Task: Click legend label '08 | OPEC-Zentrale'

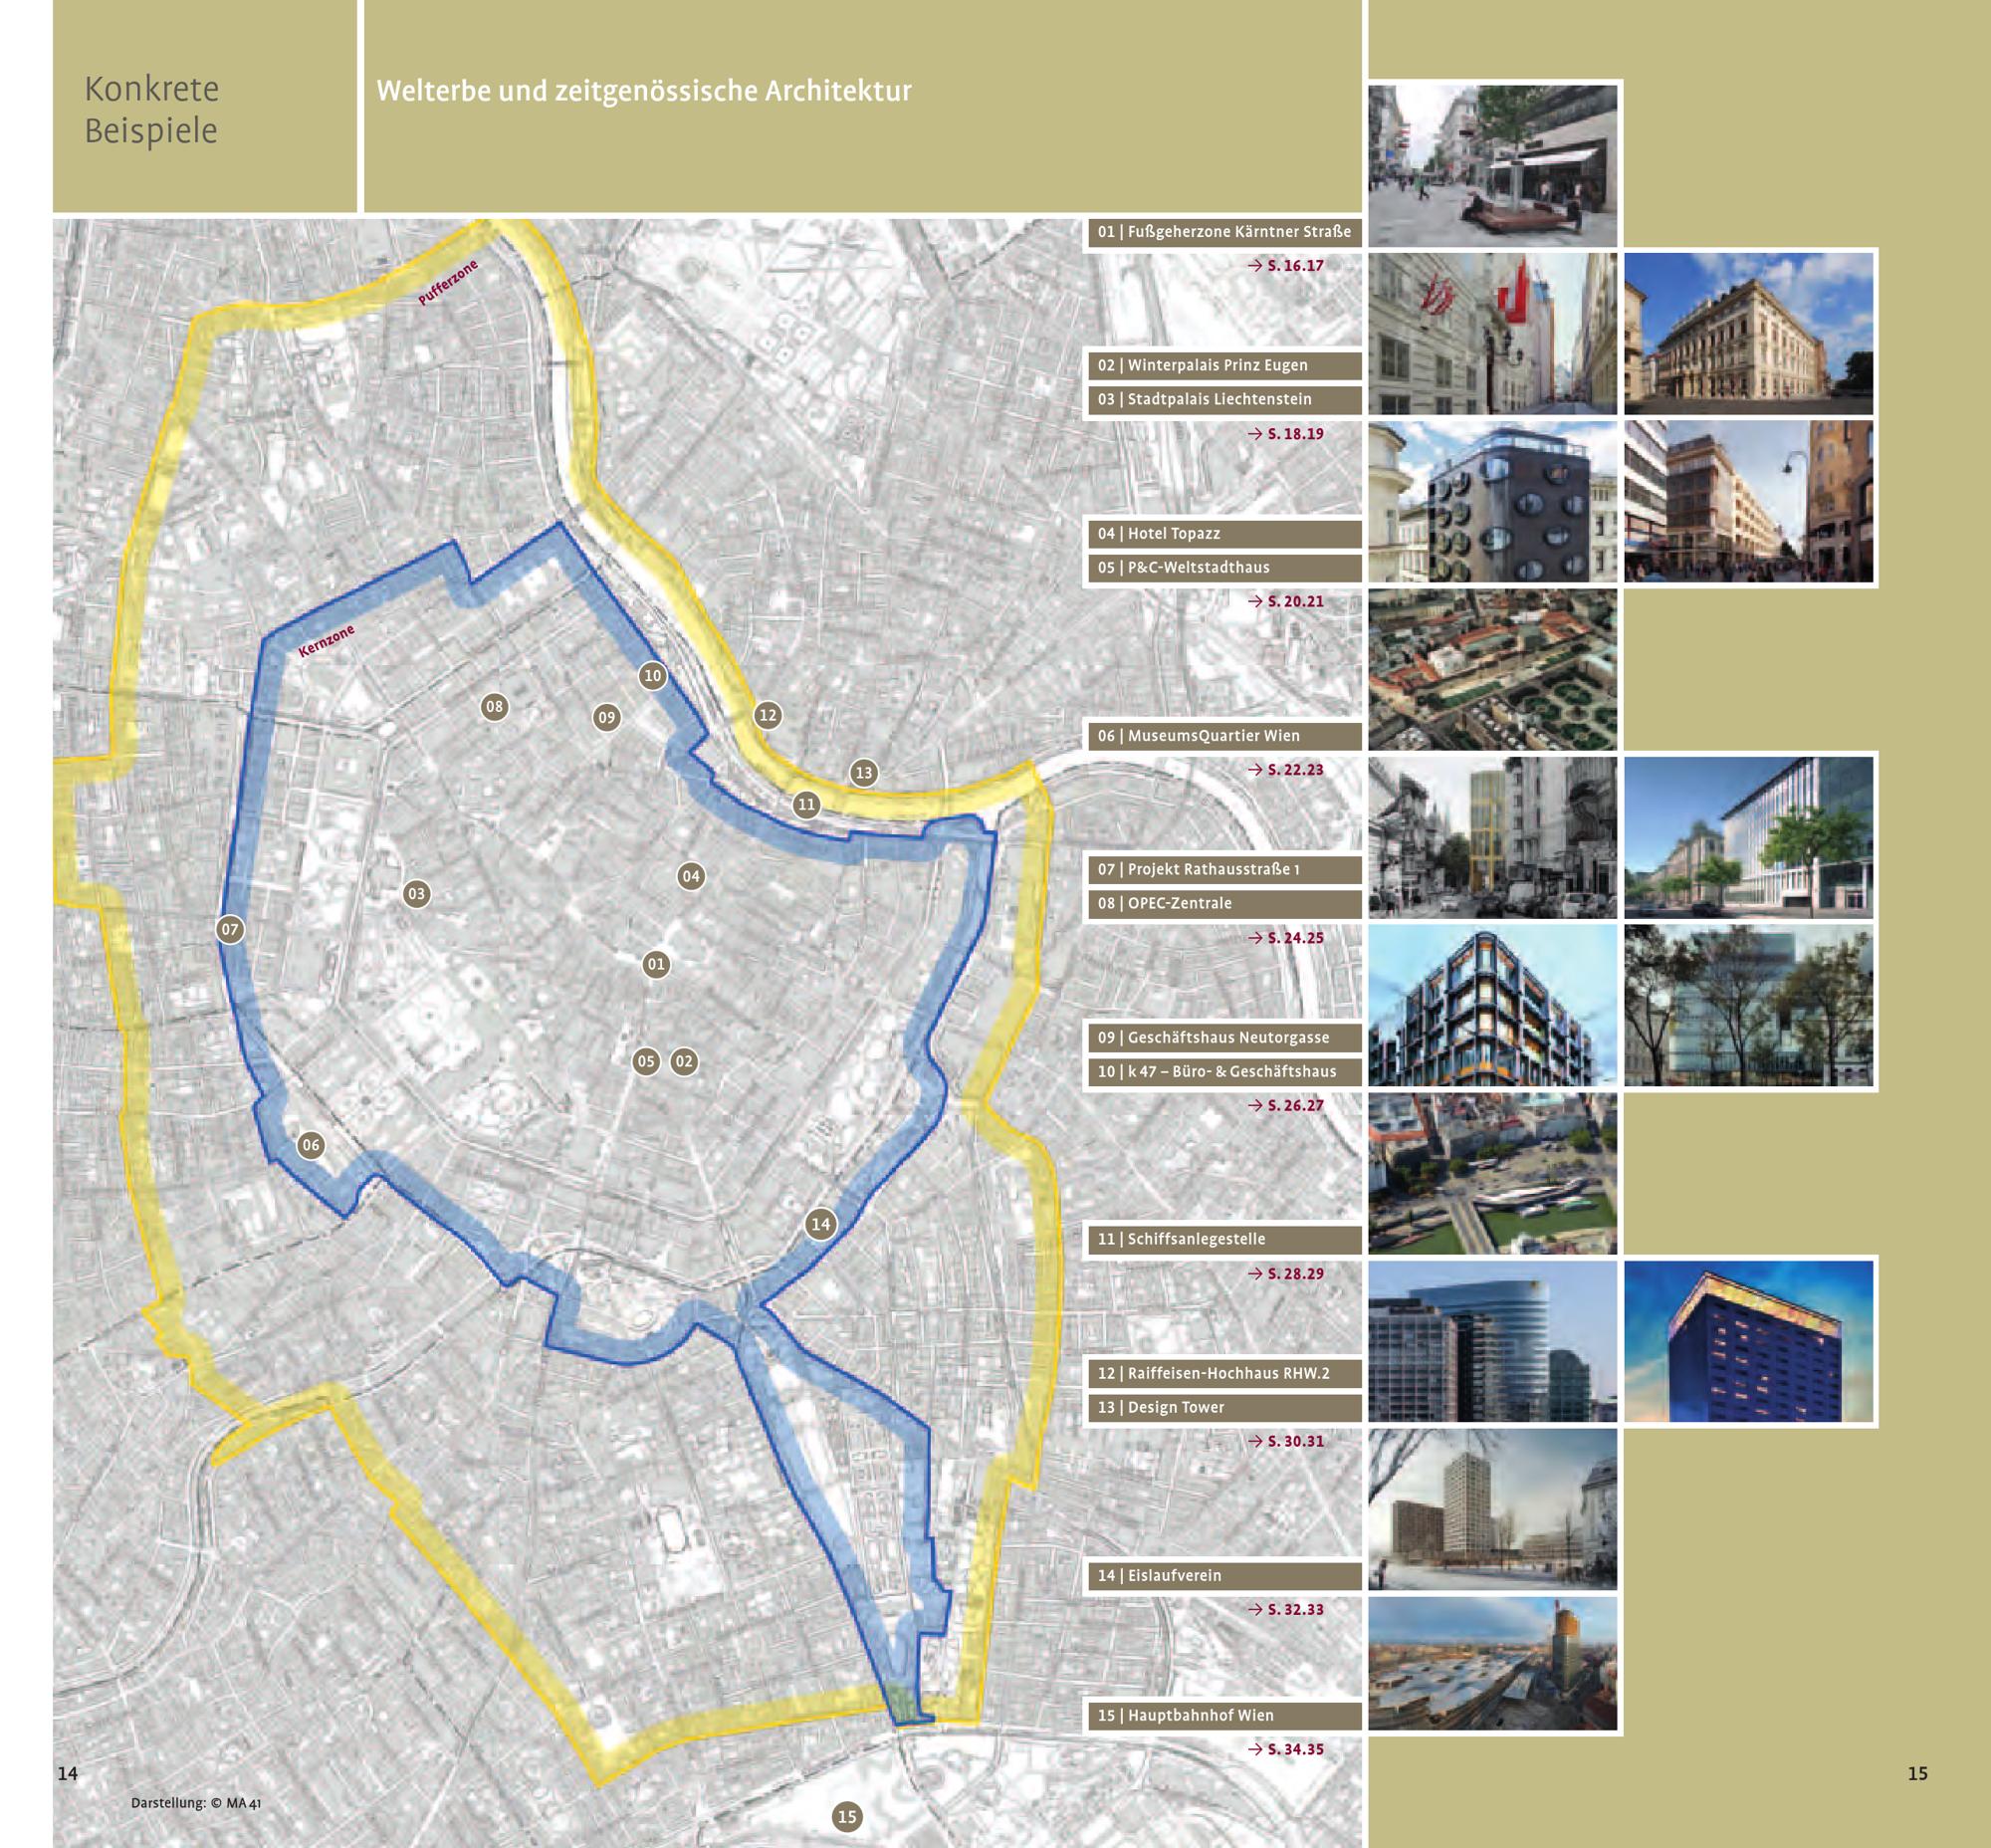Action: click(1224, 903)
